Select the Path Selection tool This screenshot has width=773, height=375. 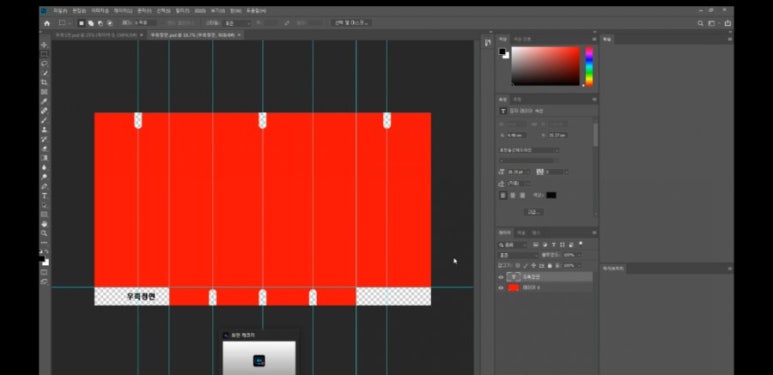pyautogui.click(x=44, y=205)
